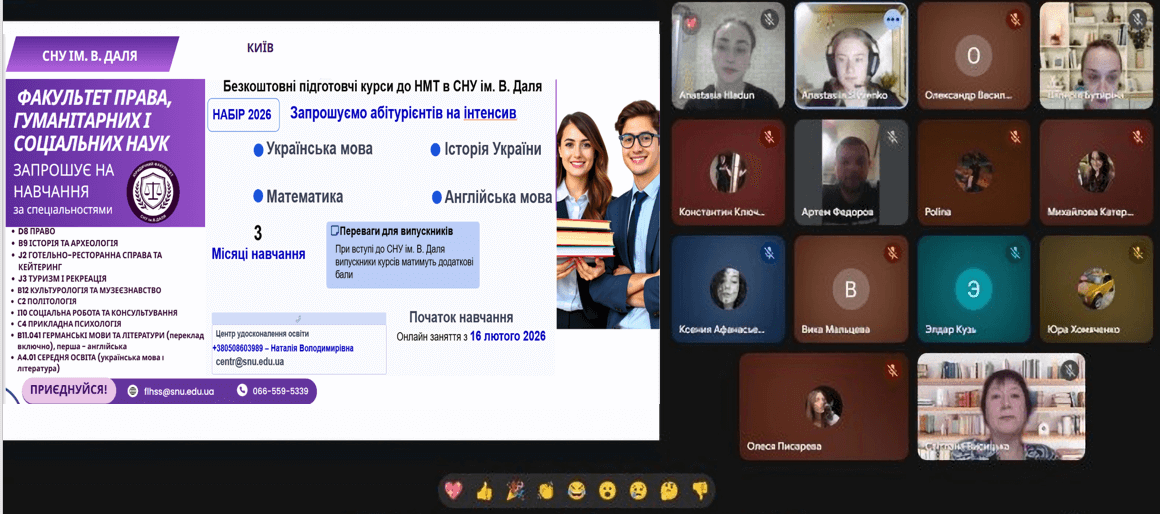This screenshot has width=1160, height=514.
Task: Click the D8 ПРАВО specialty item
Action: tap(38, 231)
